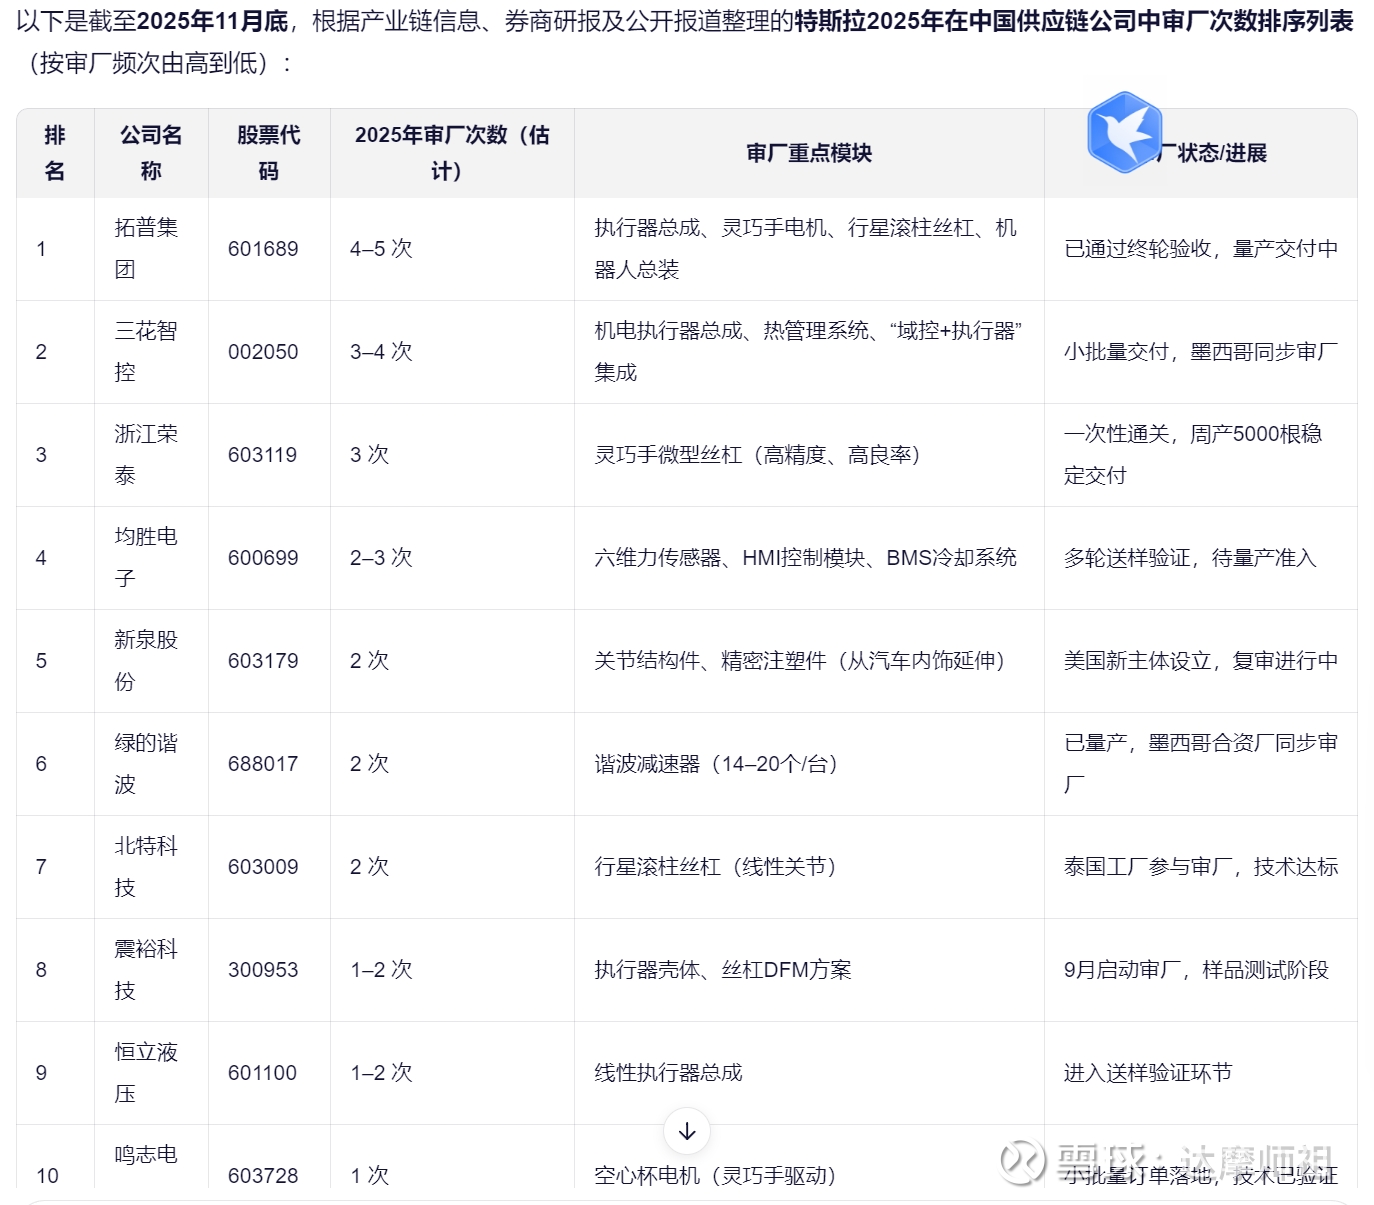Click status 一次性通关，周产5000根稳定交付
The width and height of the screenshot is (1374, 1205).
1193,455
